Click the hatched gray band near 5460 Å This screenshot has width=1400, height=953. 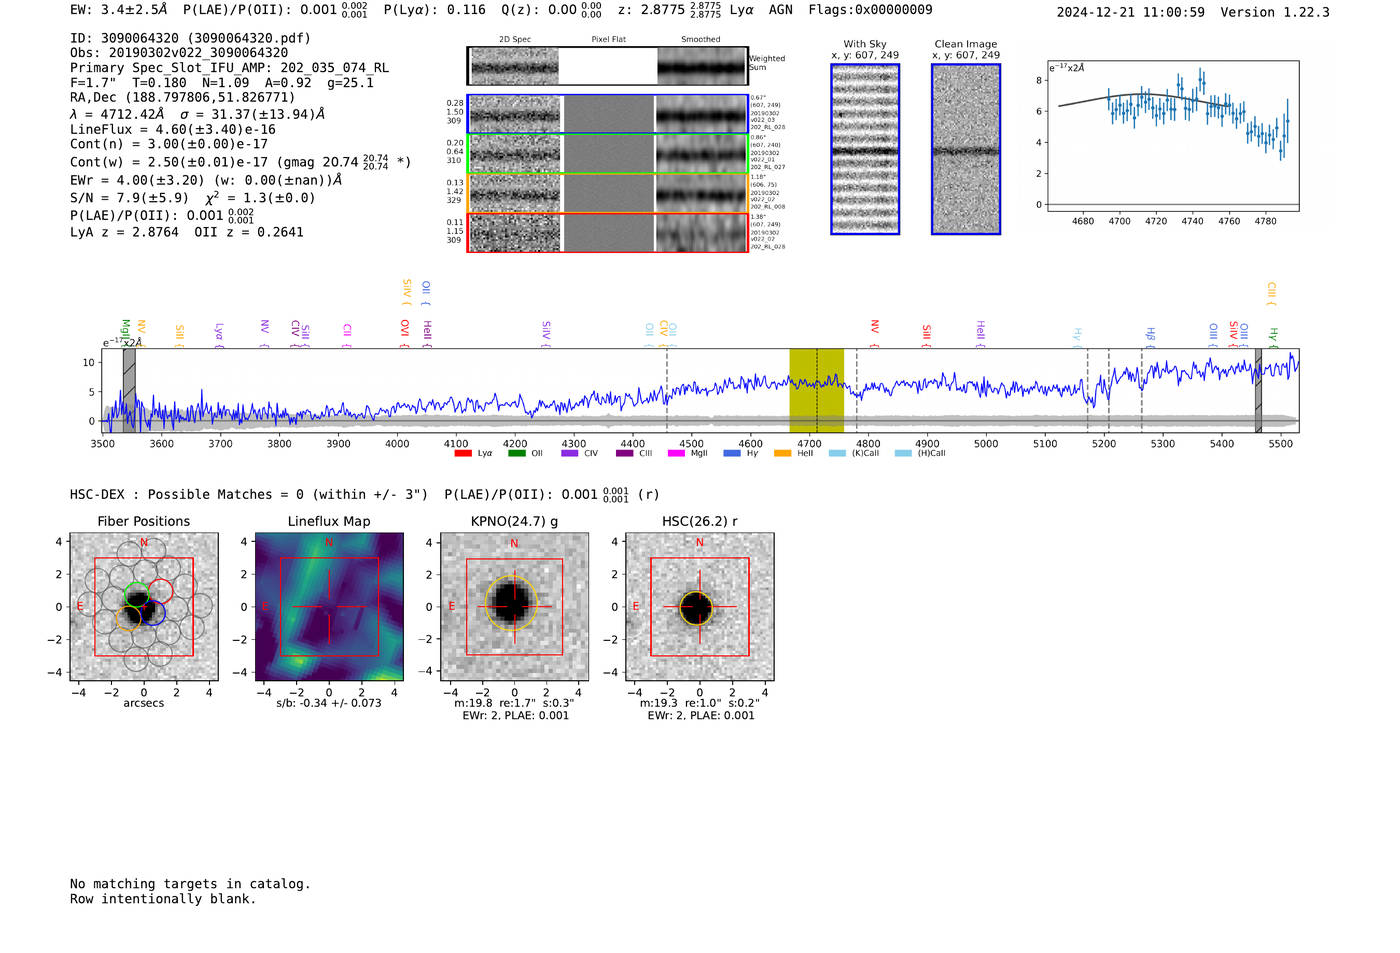(1258, 390)
